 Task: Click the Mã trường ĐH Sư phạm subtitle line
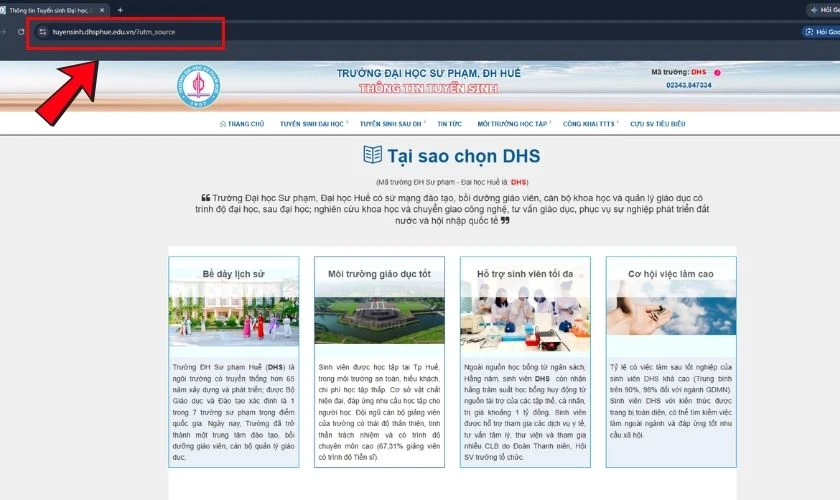point(452,182)
